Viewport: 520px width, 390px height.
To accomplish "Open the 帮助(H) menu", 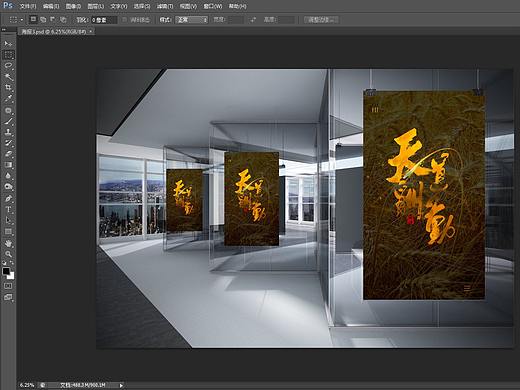I will click(x=237, y=6).
